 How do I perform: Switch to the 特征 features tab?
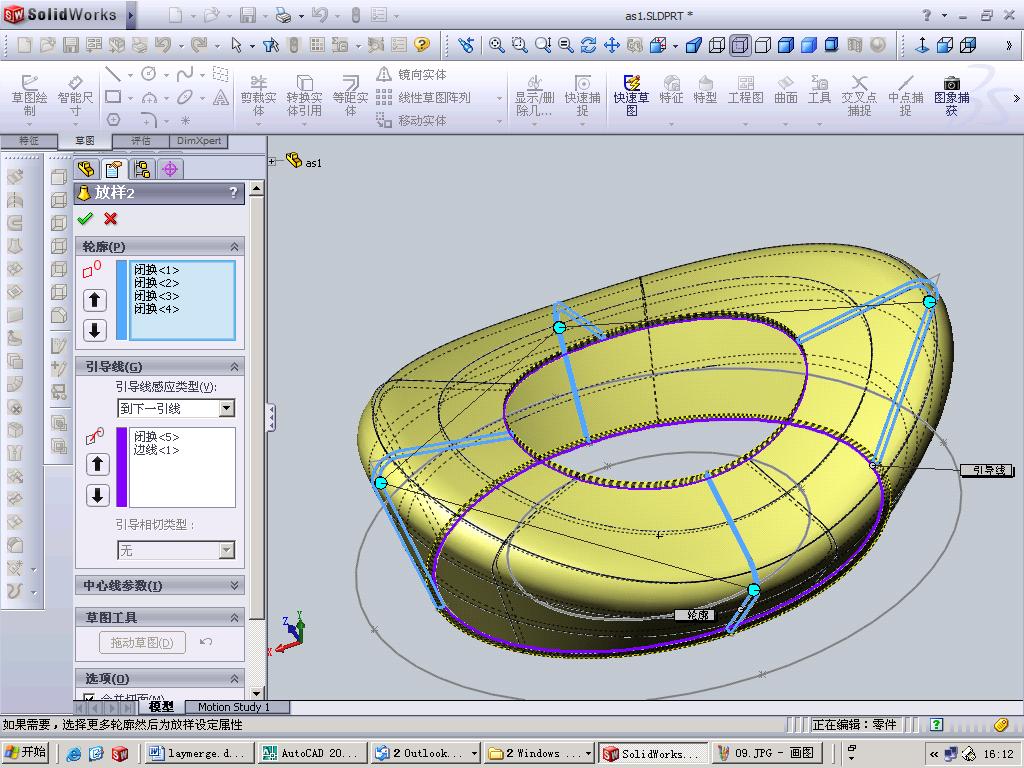(x=29, y=141)
